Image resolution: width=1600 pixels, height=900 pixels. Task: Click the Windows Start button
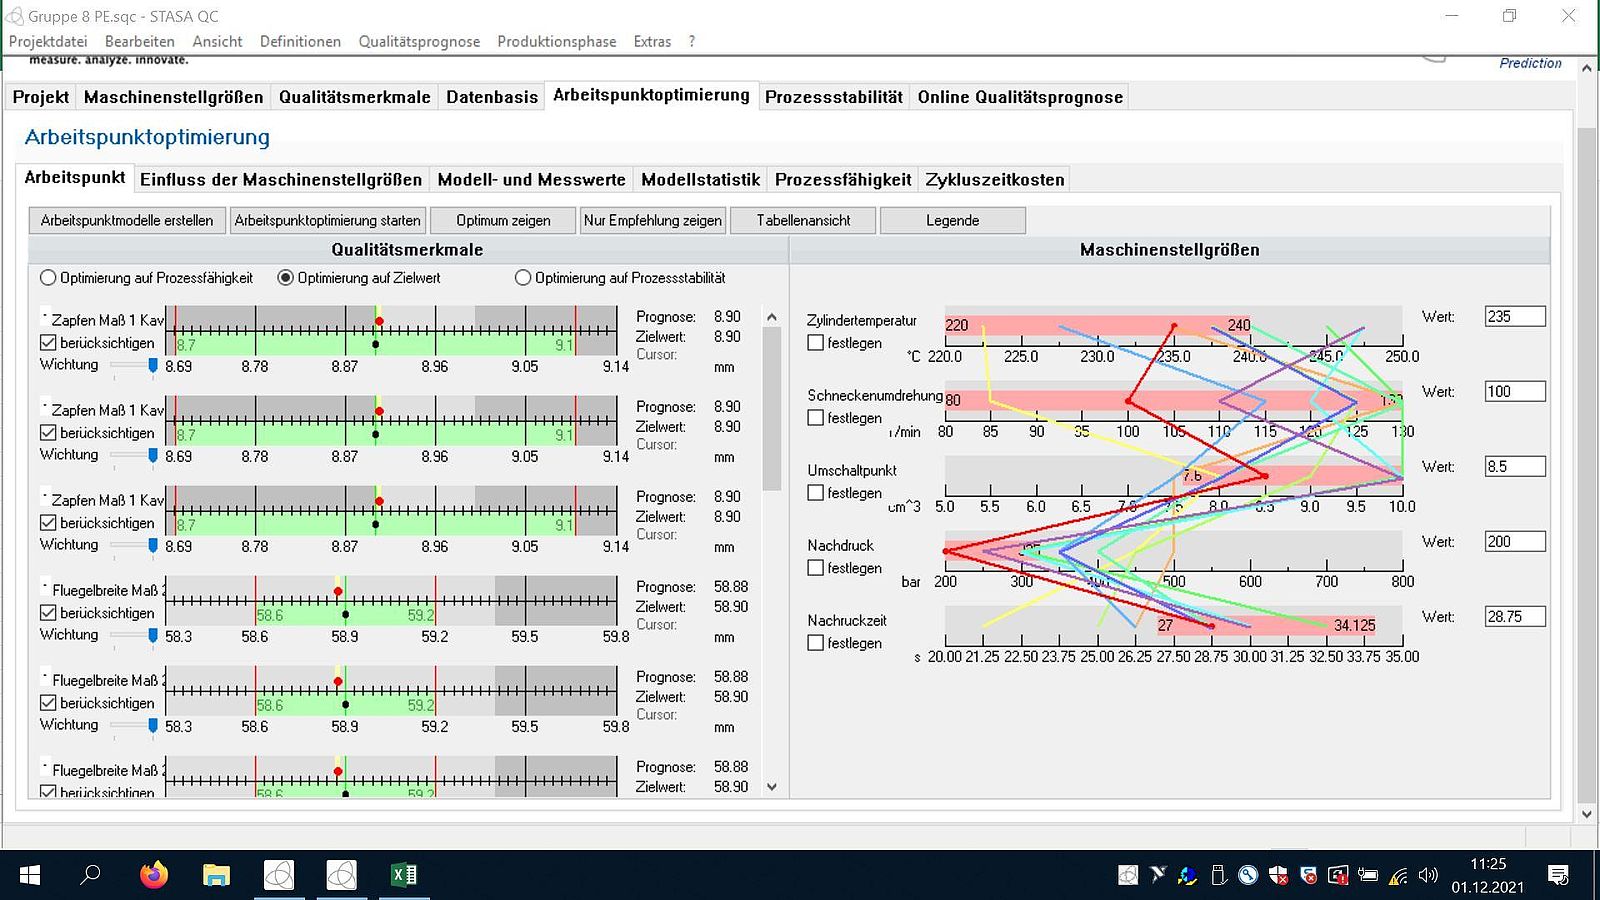30,875
